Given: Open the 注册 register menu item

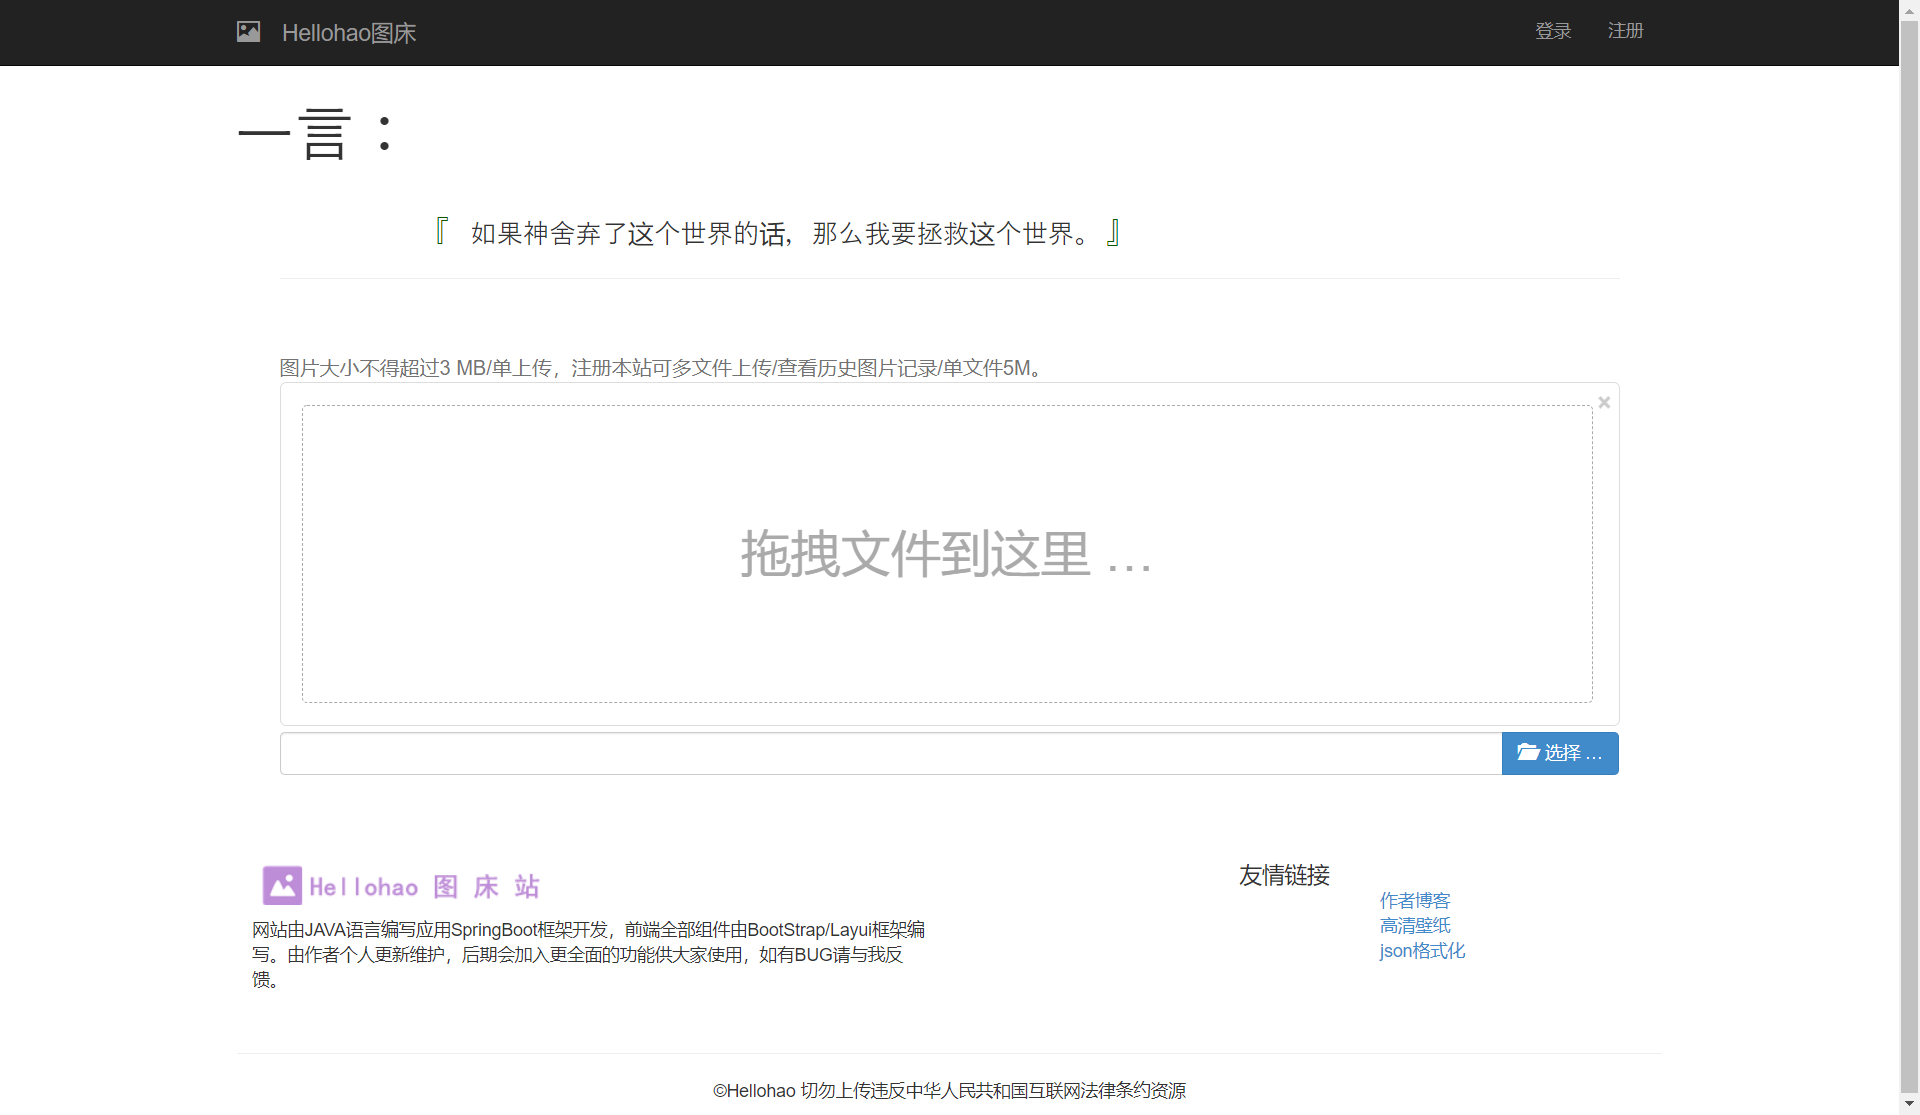Looking at the screenshot, I should [1625, 31].
